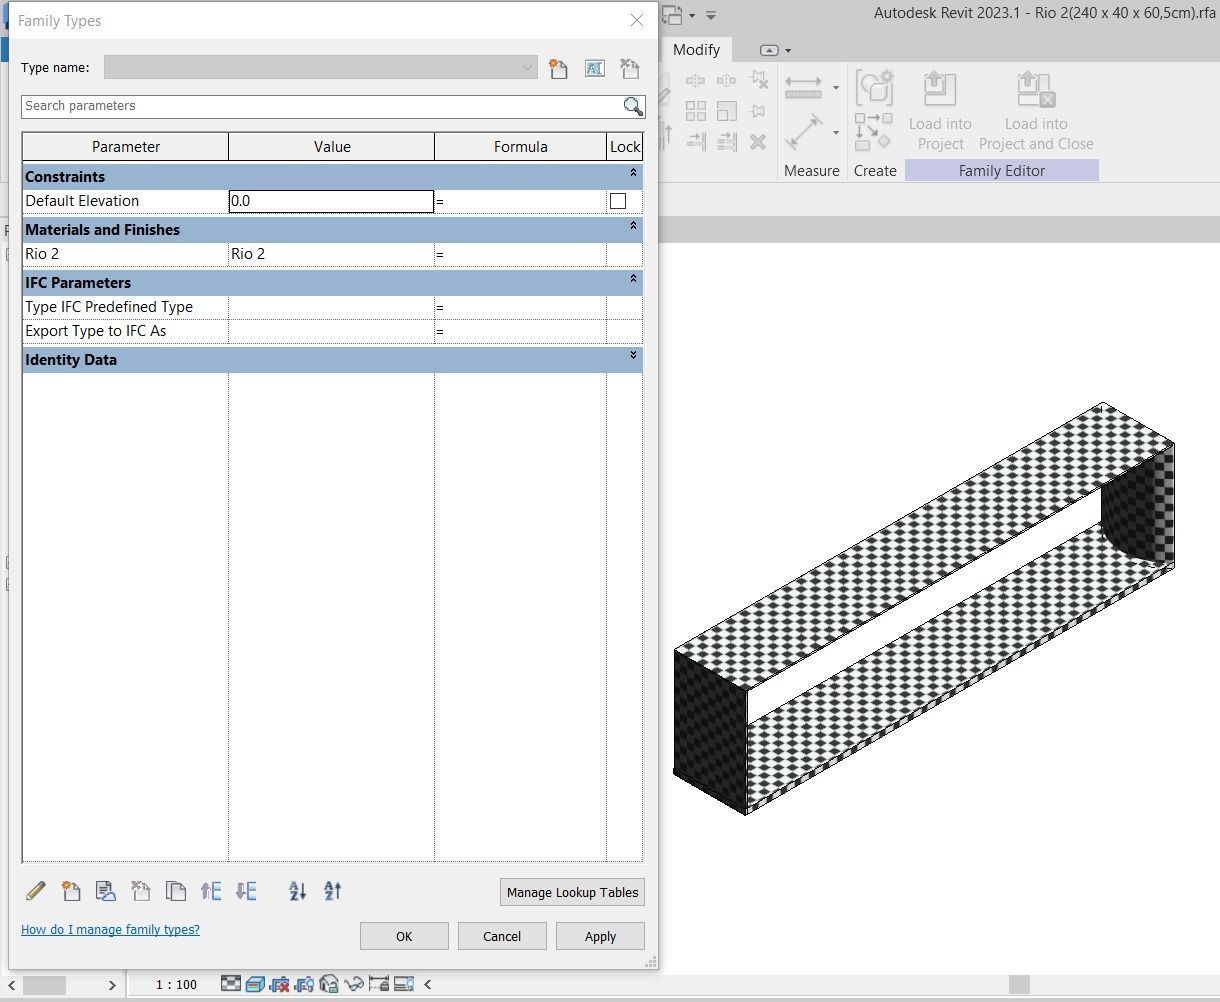Click the Scale icon in Modify ribbon
This screenshot has height=1002, width=1220.
[x=727, y=111]
